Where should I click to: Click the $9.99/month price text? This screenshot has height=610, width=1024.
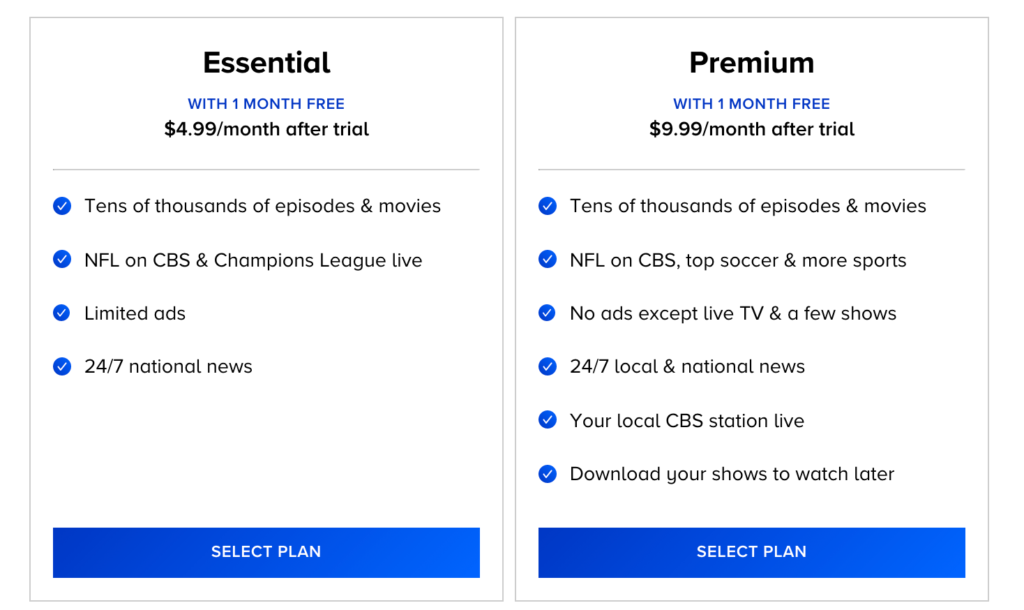click(751, 129)
